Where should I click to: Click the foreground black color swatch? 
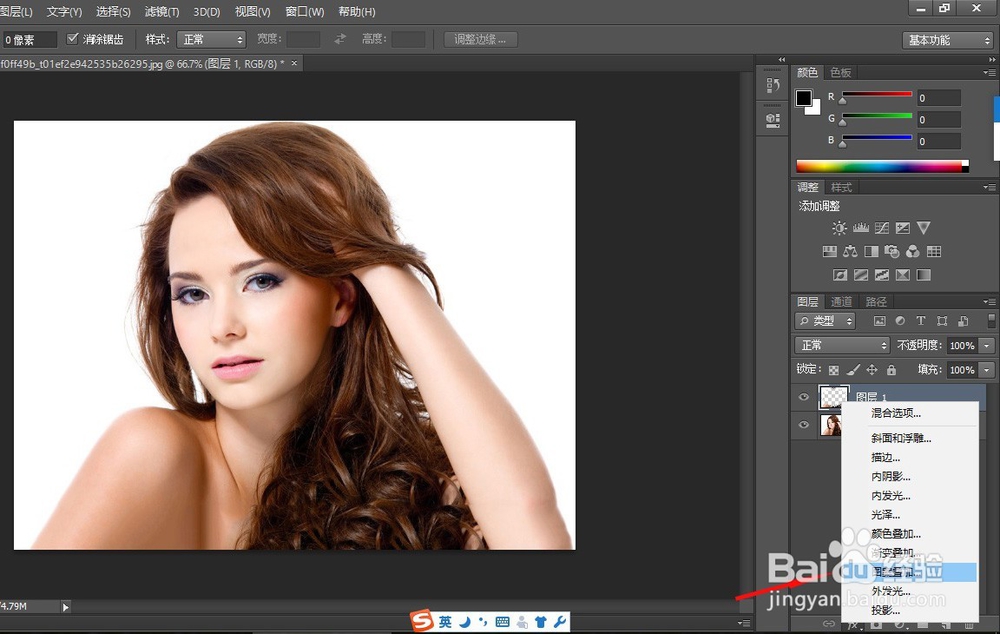click(804, 98)
